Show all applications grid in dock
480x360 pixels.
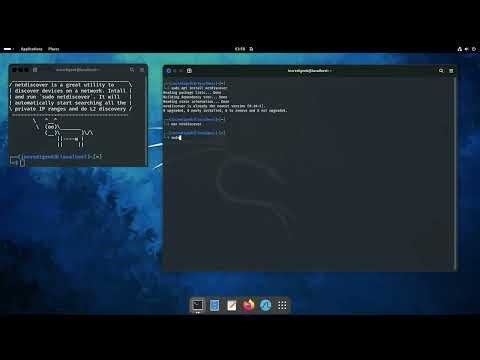tap(282, 305)
